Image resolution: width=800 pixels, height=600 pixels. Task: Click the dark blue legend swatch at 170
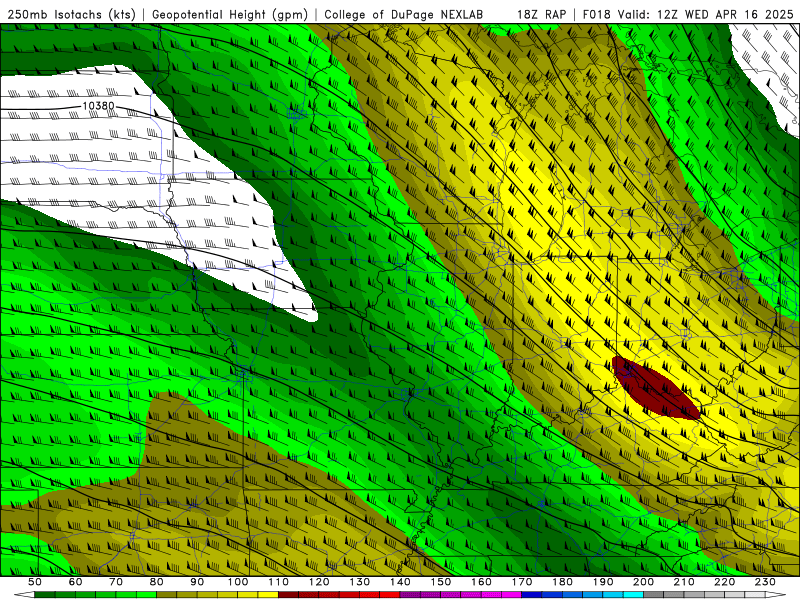coord(532,595)
